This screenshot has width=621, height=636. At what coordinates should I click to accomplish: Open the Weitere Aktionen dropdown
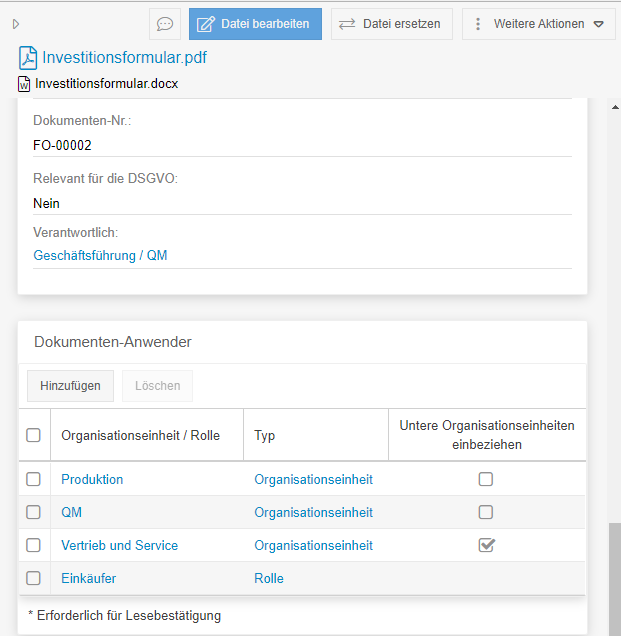538,24
